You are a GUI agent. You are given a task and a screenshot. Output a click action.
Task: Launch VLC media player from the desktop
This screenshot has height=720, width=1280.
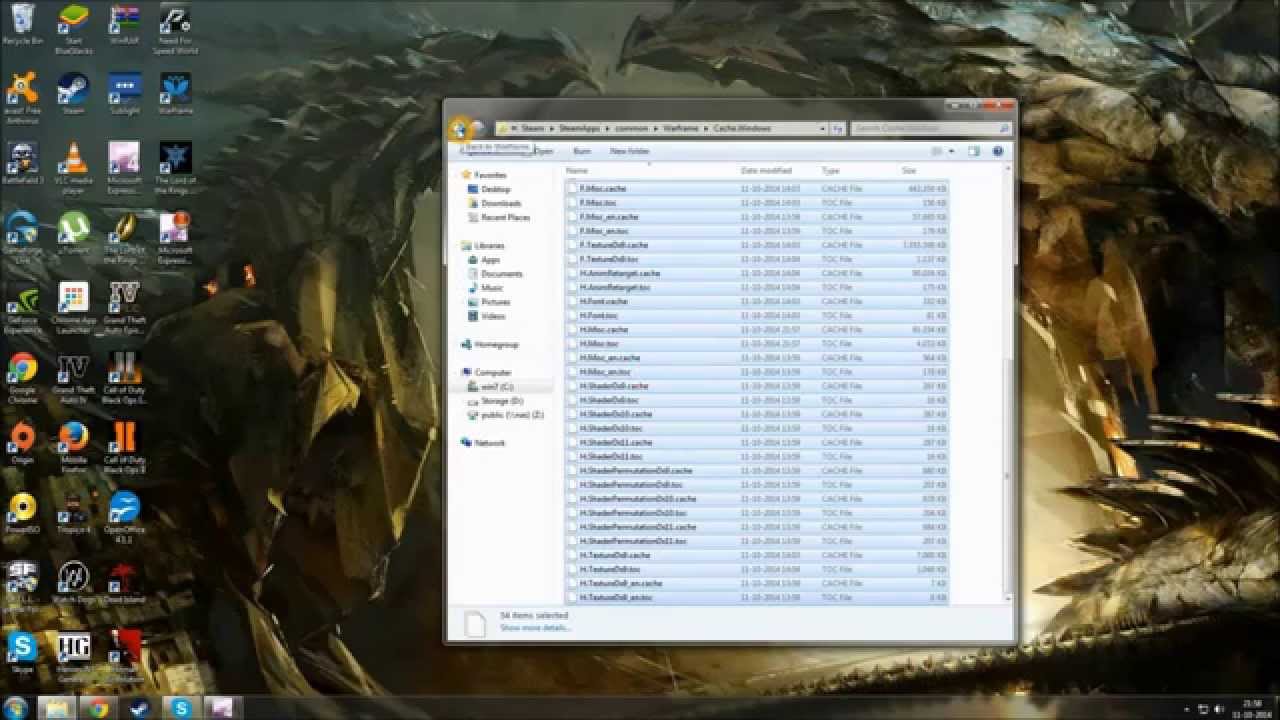(x=73, y=168)
